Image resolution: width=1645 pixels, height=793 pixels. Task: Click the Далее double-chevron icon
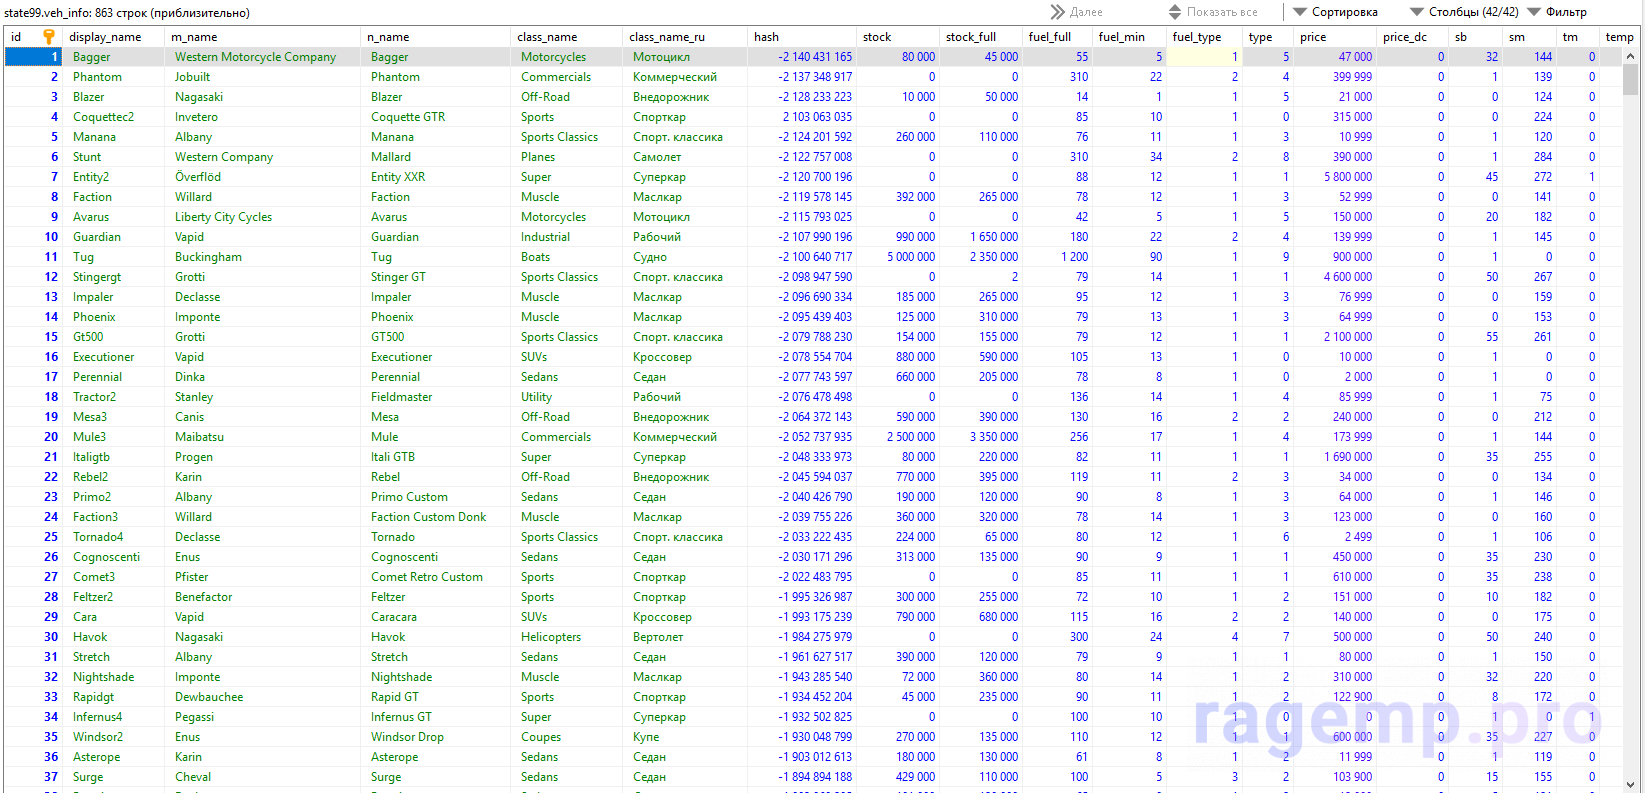(1057, 12)
